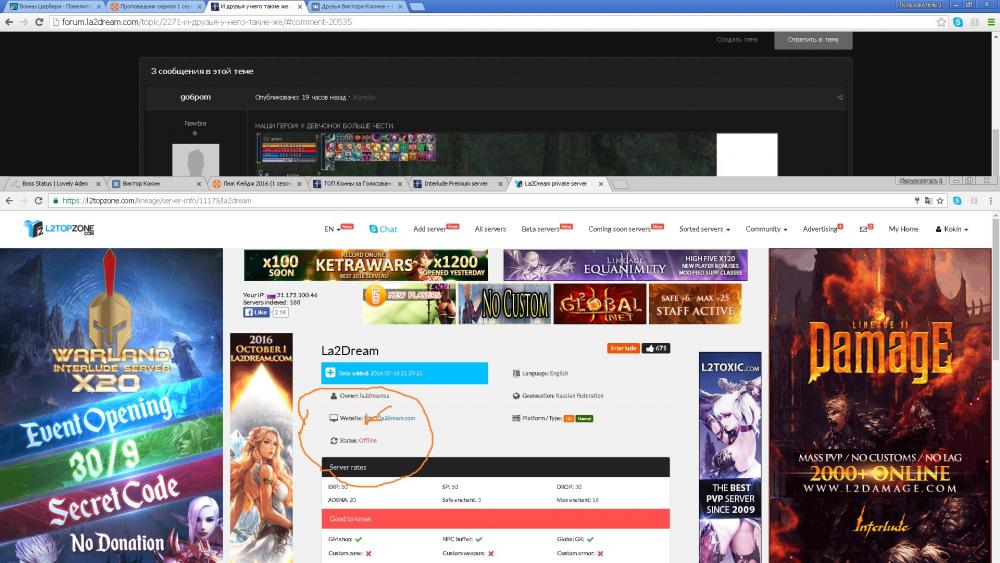Click the Facebook Like button
The height and width of the screenshot is (563, 1000).
tap(256, 312)
